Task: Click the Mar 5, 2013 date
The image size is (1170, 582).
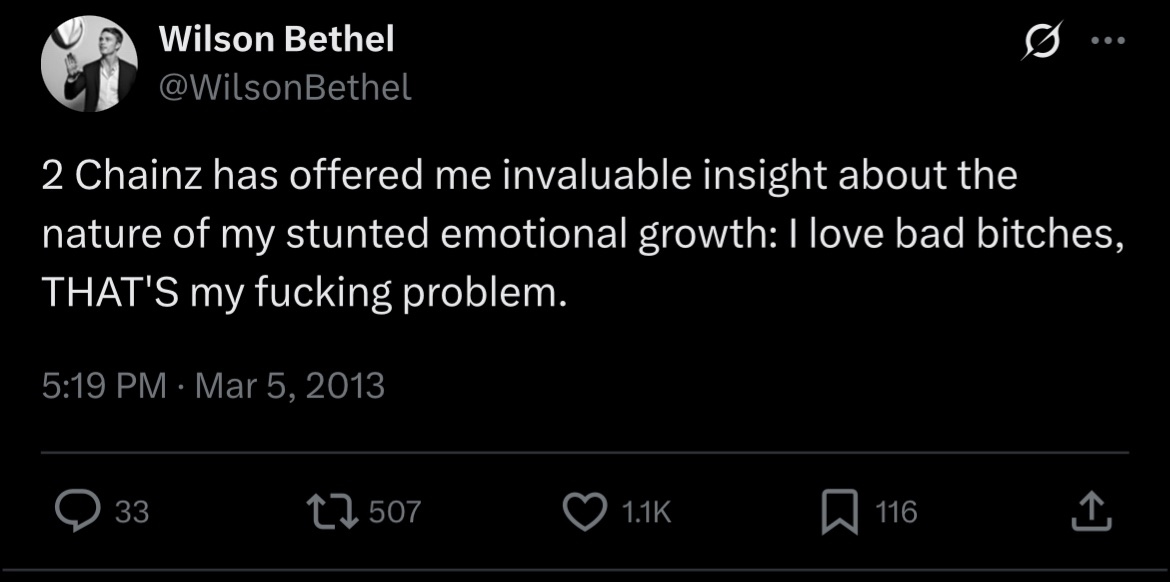Action: [290, 387]
